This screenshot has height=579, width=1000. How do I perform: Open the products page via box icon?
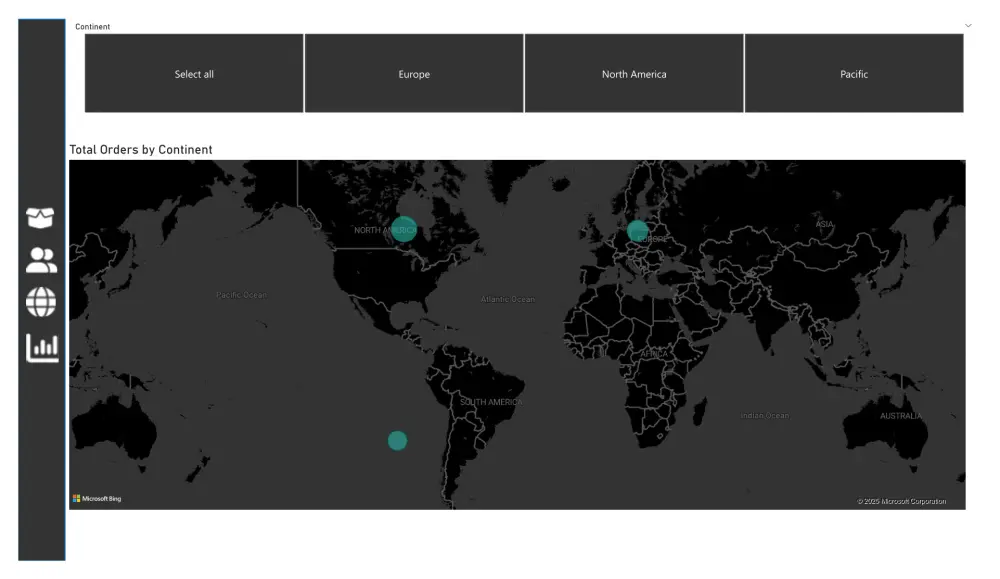tap(41, 215)
